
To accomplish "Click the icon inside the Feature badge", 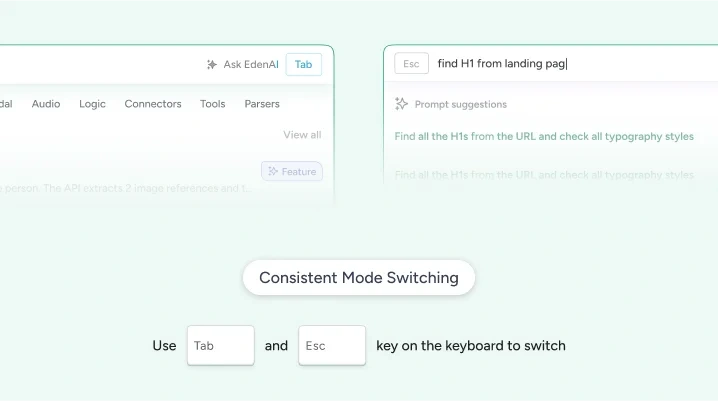I will pyautogui.click(x=273, y=172).
